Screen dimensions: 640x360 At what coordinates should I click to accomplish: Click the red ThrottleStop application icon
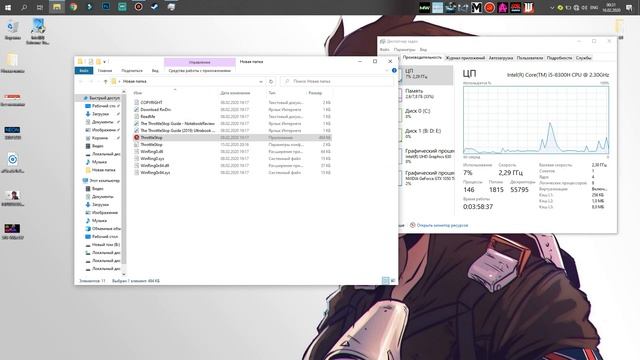tap(136, 138)
